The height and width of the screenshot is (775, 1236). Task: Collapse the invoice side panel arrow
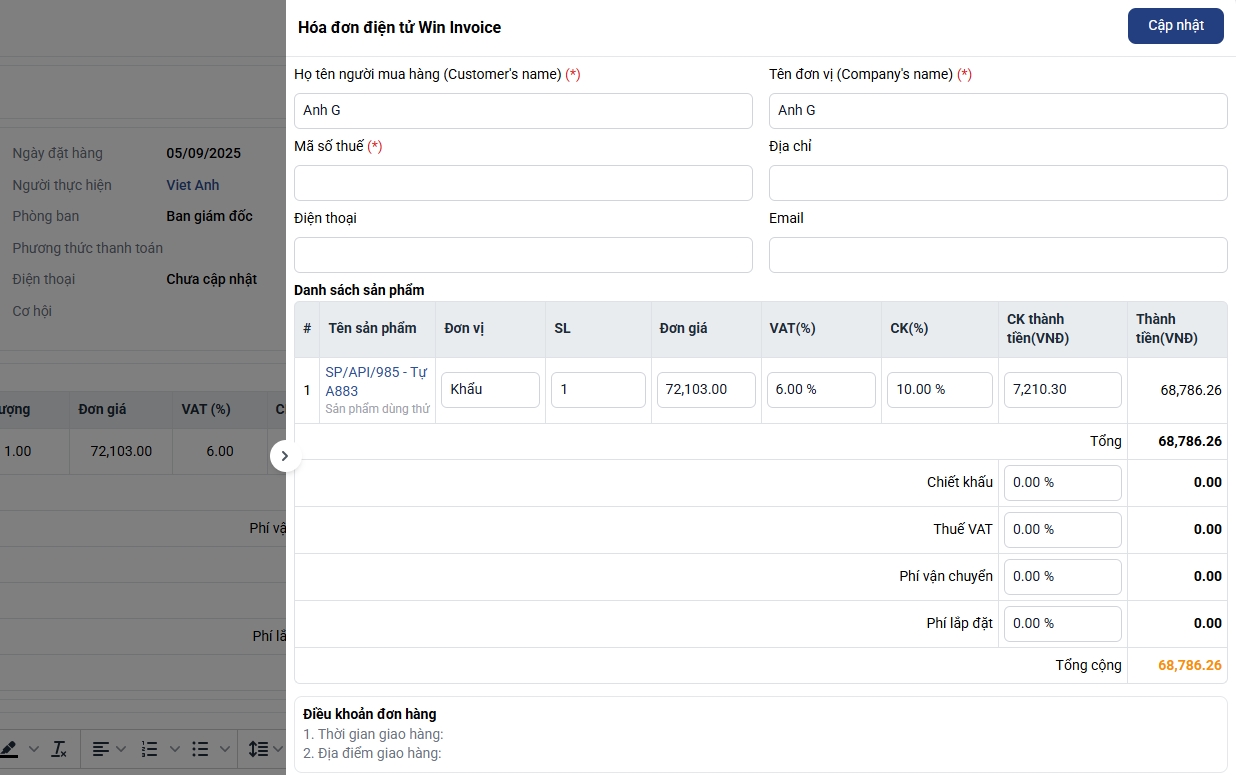[285, 456]
